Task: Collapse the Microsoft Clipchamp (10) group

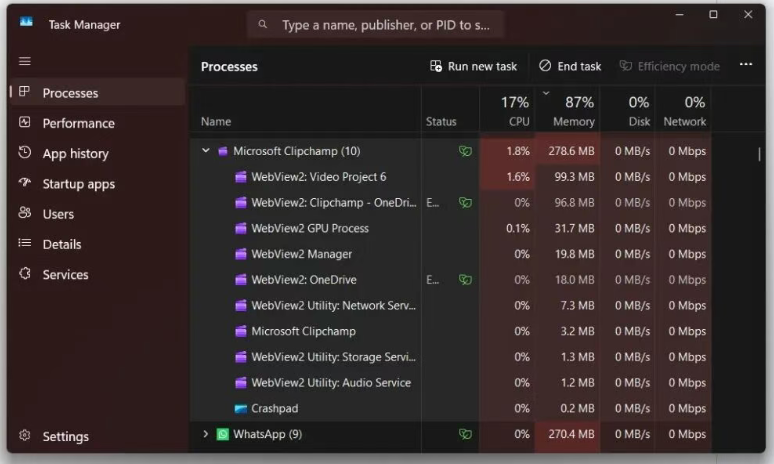Action: pyautogui.click(x=206, y=151)
